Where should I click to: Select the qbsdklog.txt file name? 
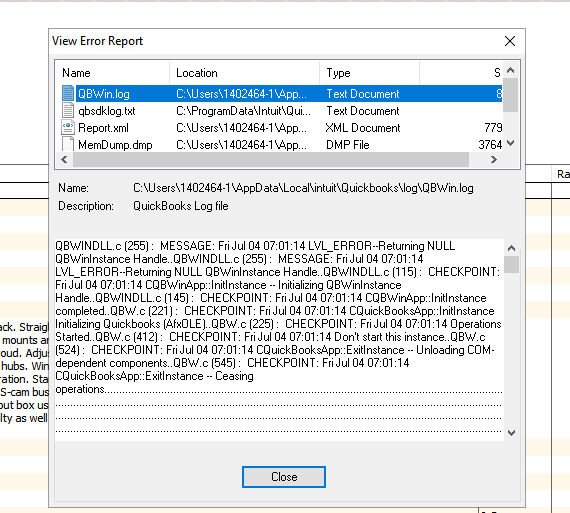pyautogui.click(x=107, y=111)
